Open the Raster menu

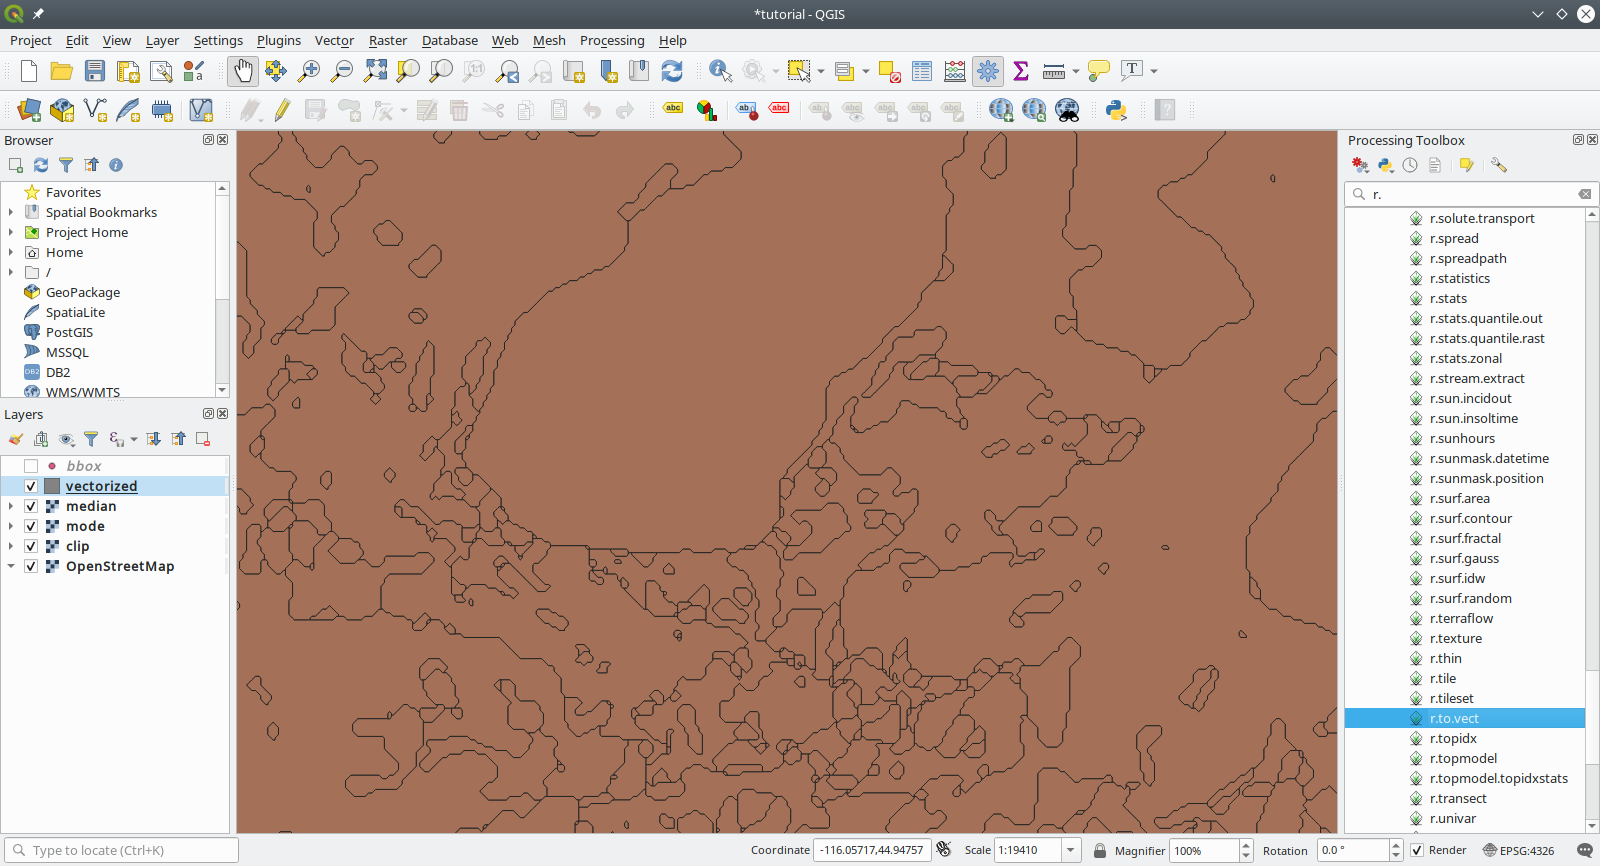(x=388, y=40)
